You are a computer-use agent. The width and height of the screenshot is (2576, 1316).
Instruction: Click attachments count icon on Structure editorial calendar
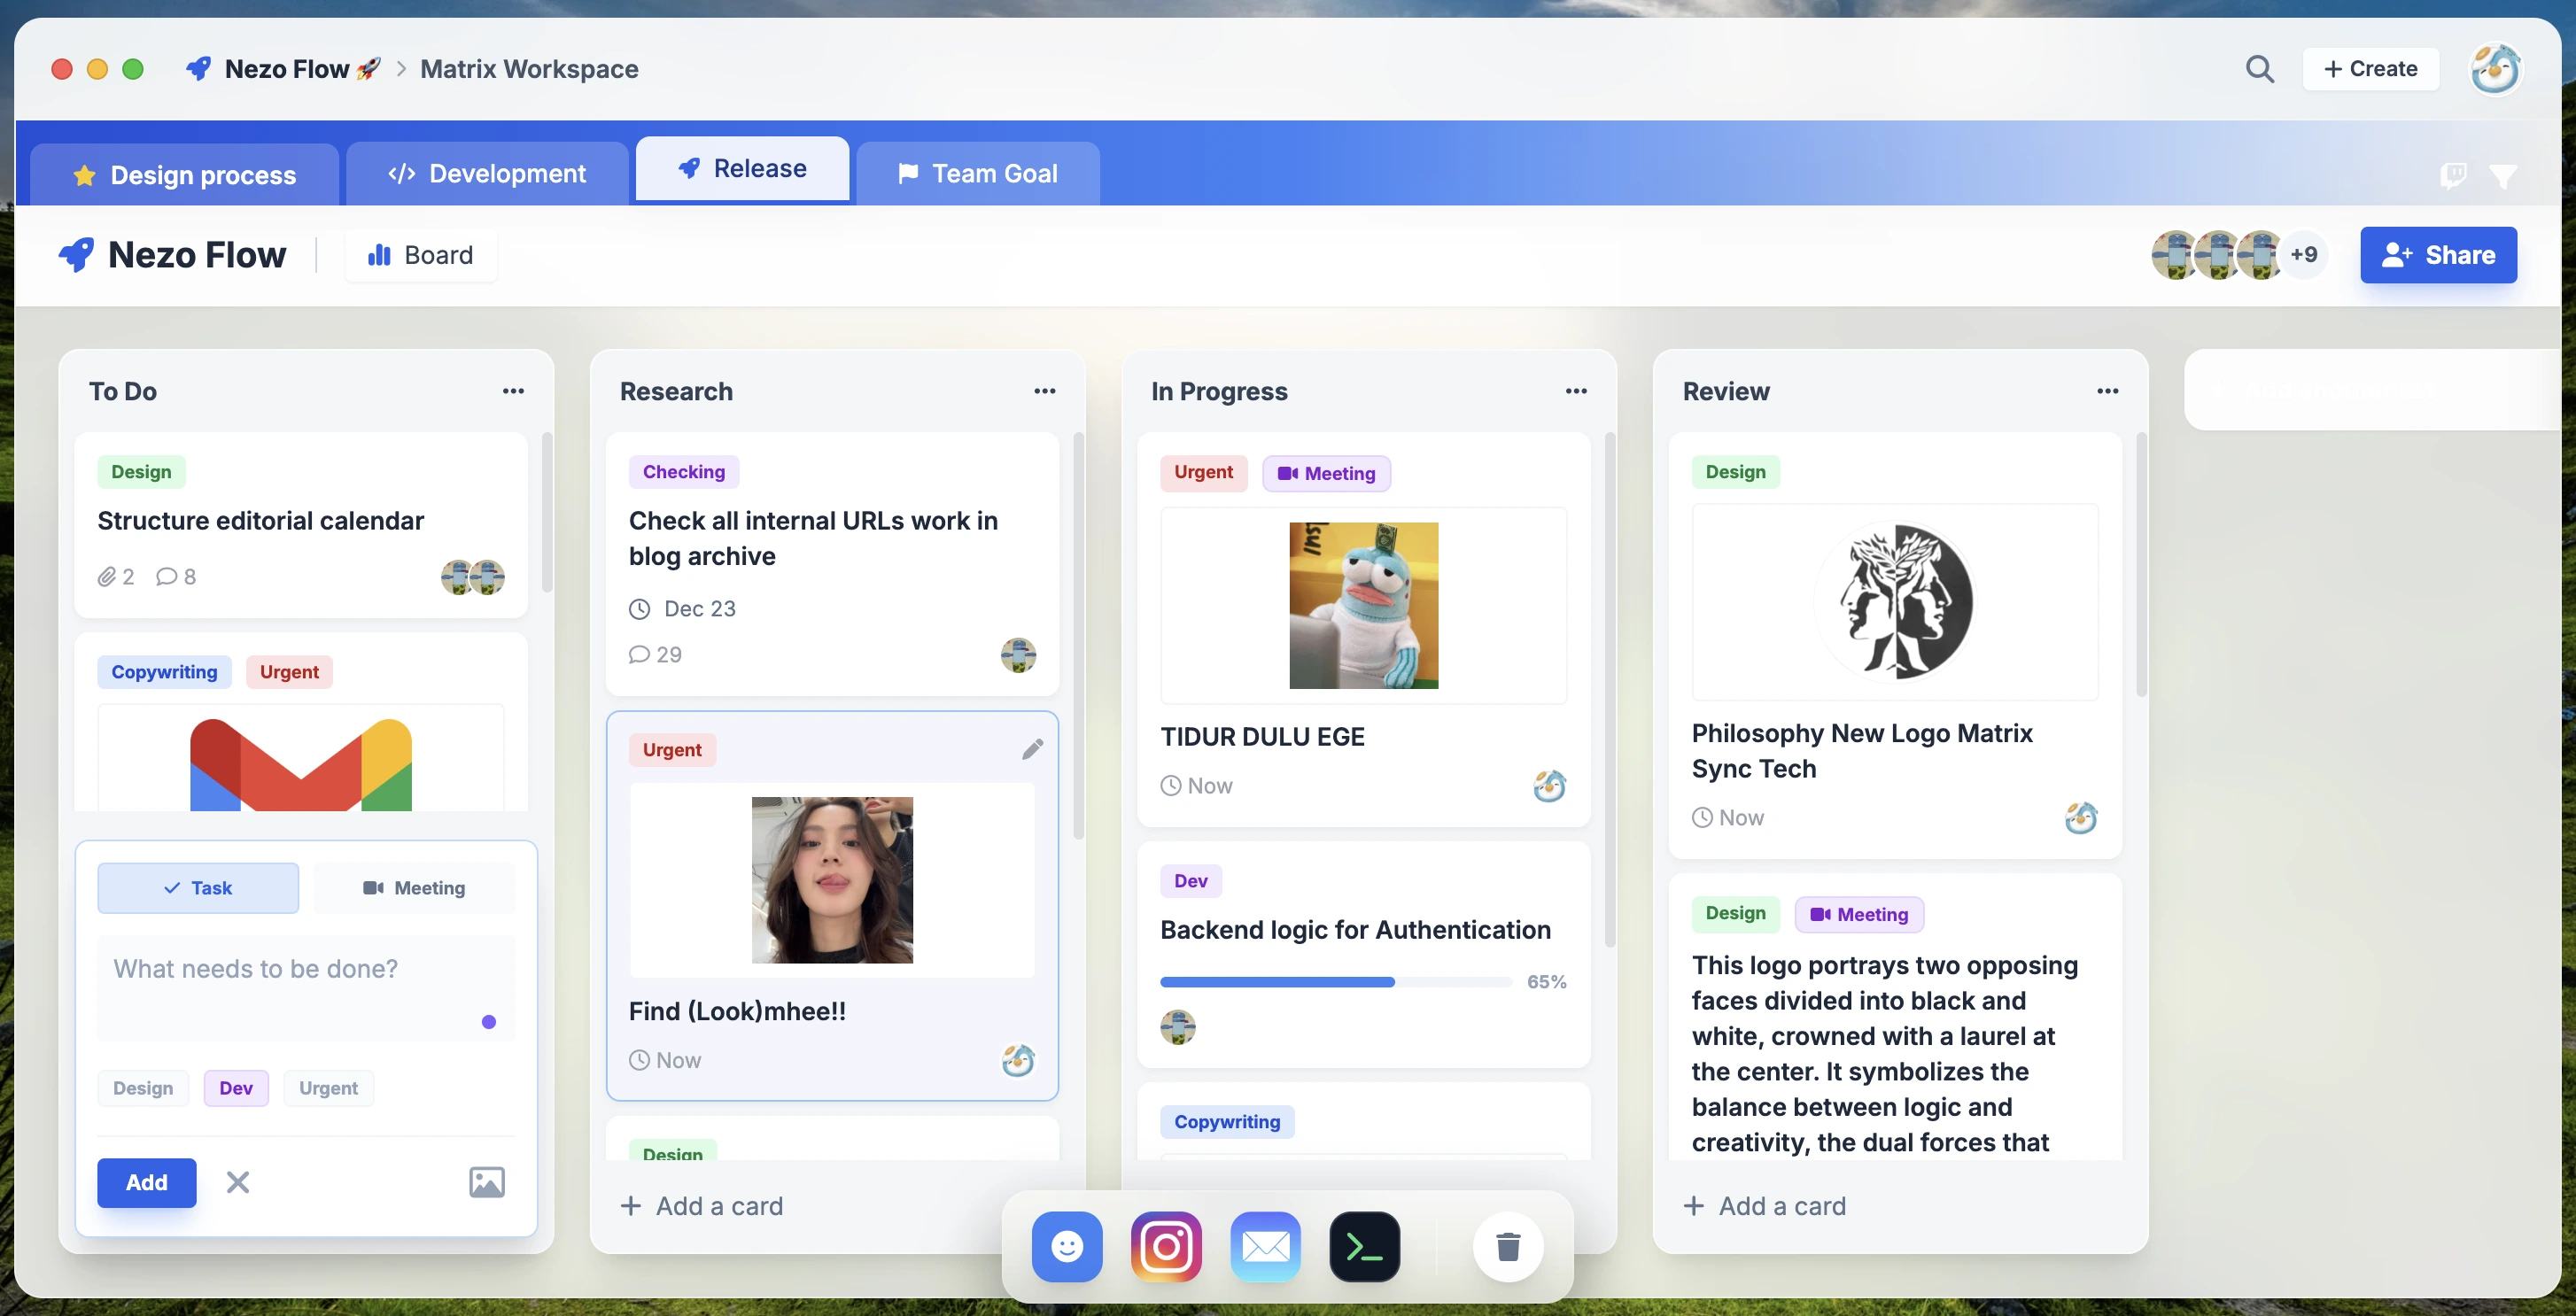[107, 577]
